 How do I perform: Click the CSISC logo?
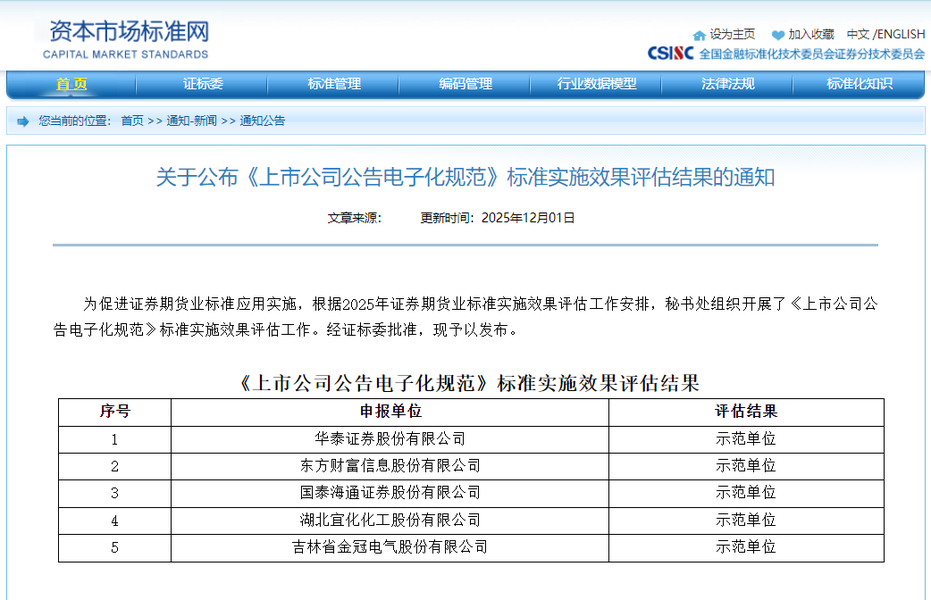(x=670, y=53)
